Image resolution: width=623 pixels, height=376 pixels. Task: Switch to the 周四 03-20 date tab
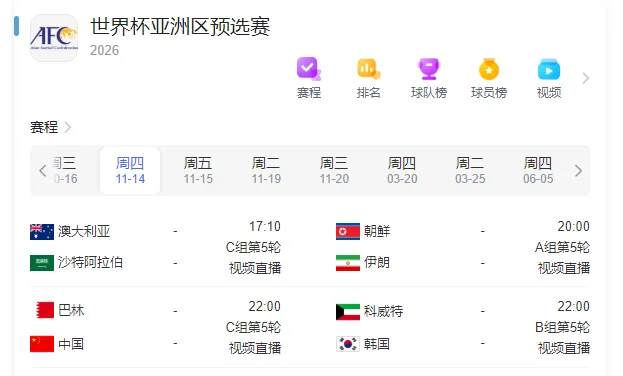(402, 171)
